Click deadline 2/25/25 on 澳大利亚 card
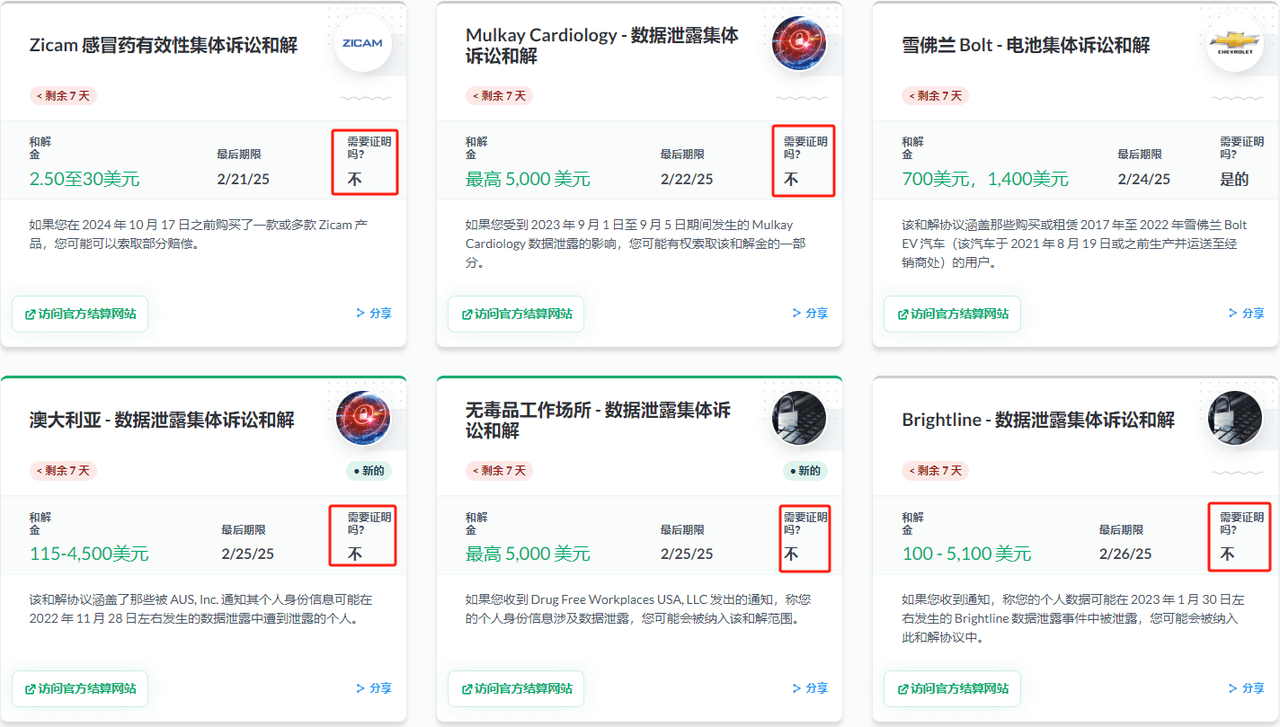This screenshot has width=1280, height=727. [x=248, y=554]
